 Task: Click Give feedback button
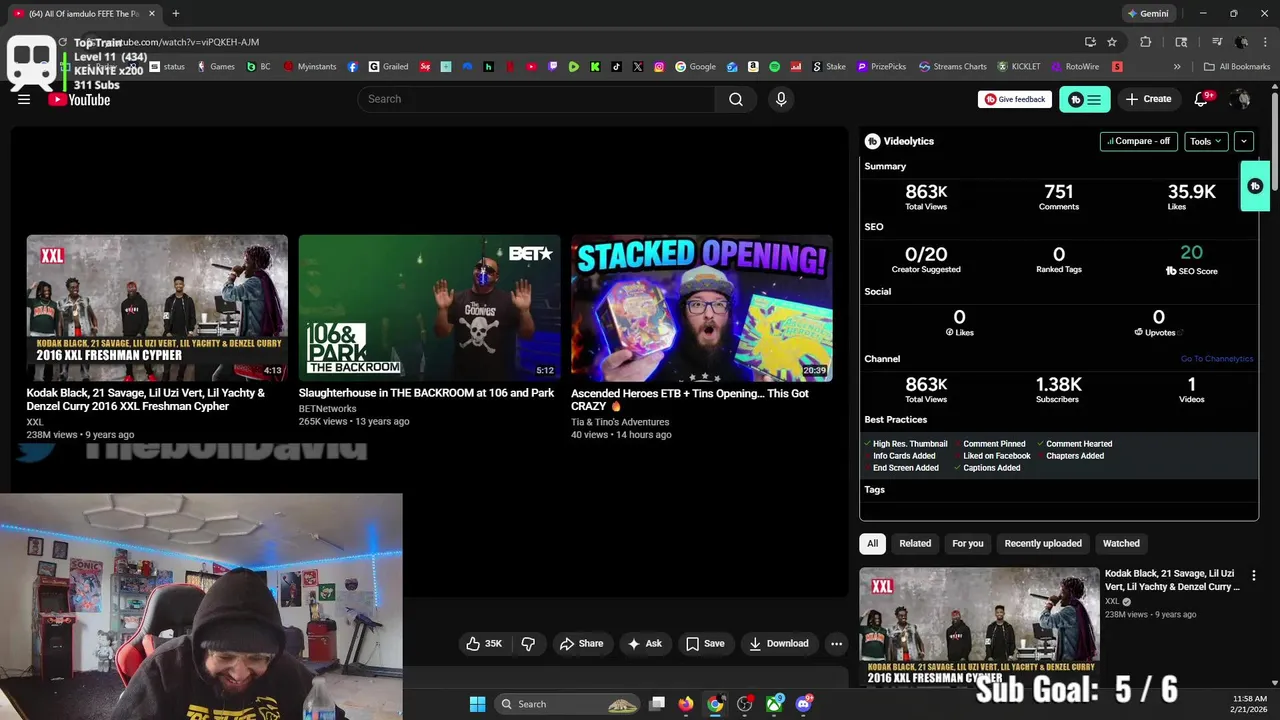click(x=1015, y=99)
